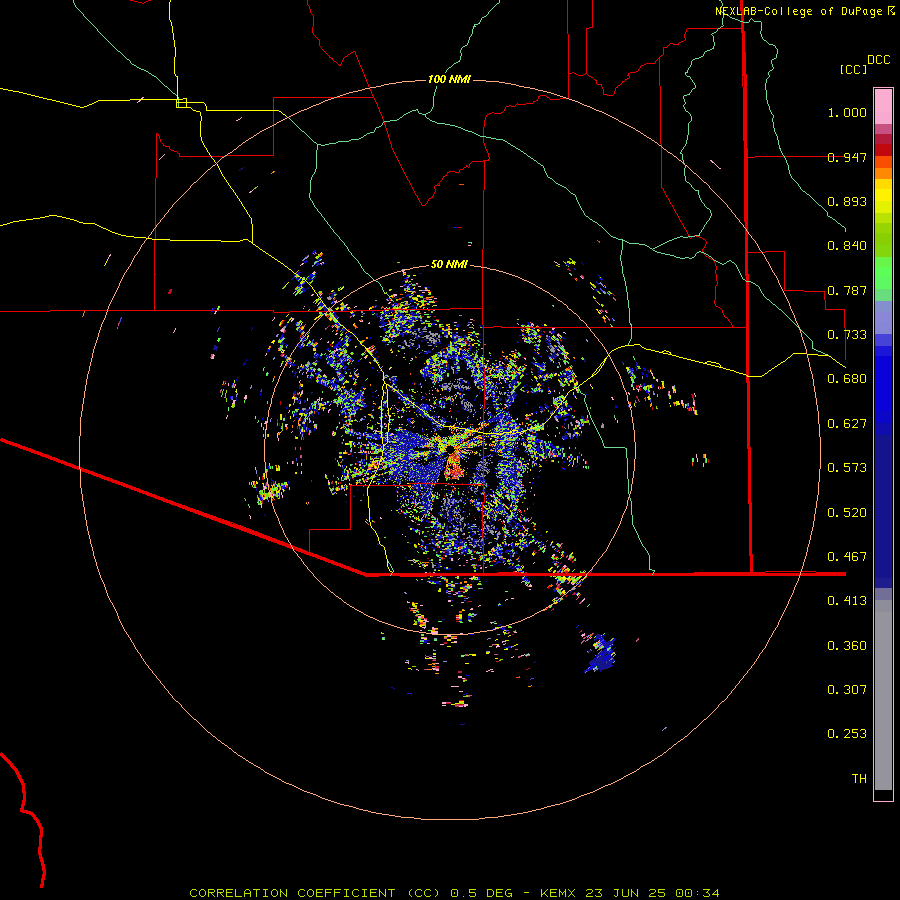Click the 0.360 scale value
Image resolution: width=900 pixels, height=900 pixels.
pyautogui.click(x=847, y=646)
